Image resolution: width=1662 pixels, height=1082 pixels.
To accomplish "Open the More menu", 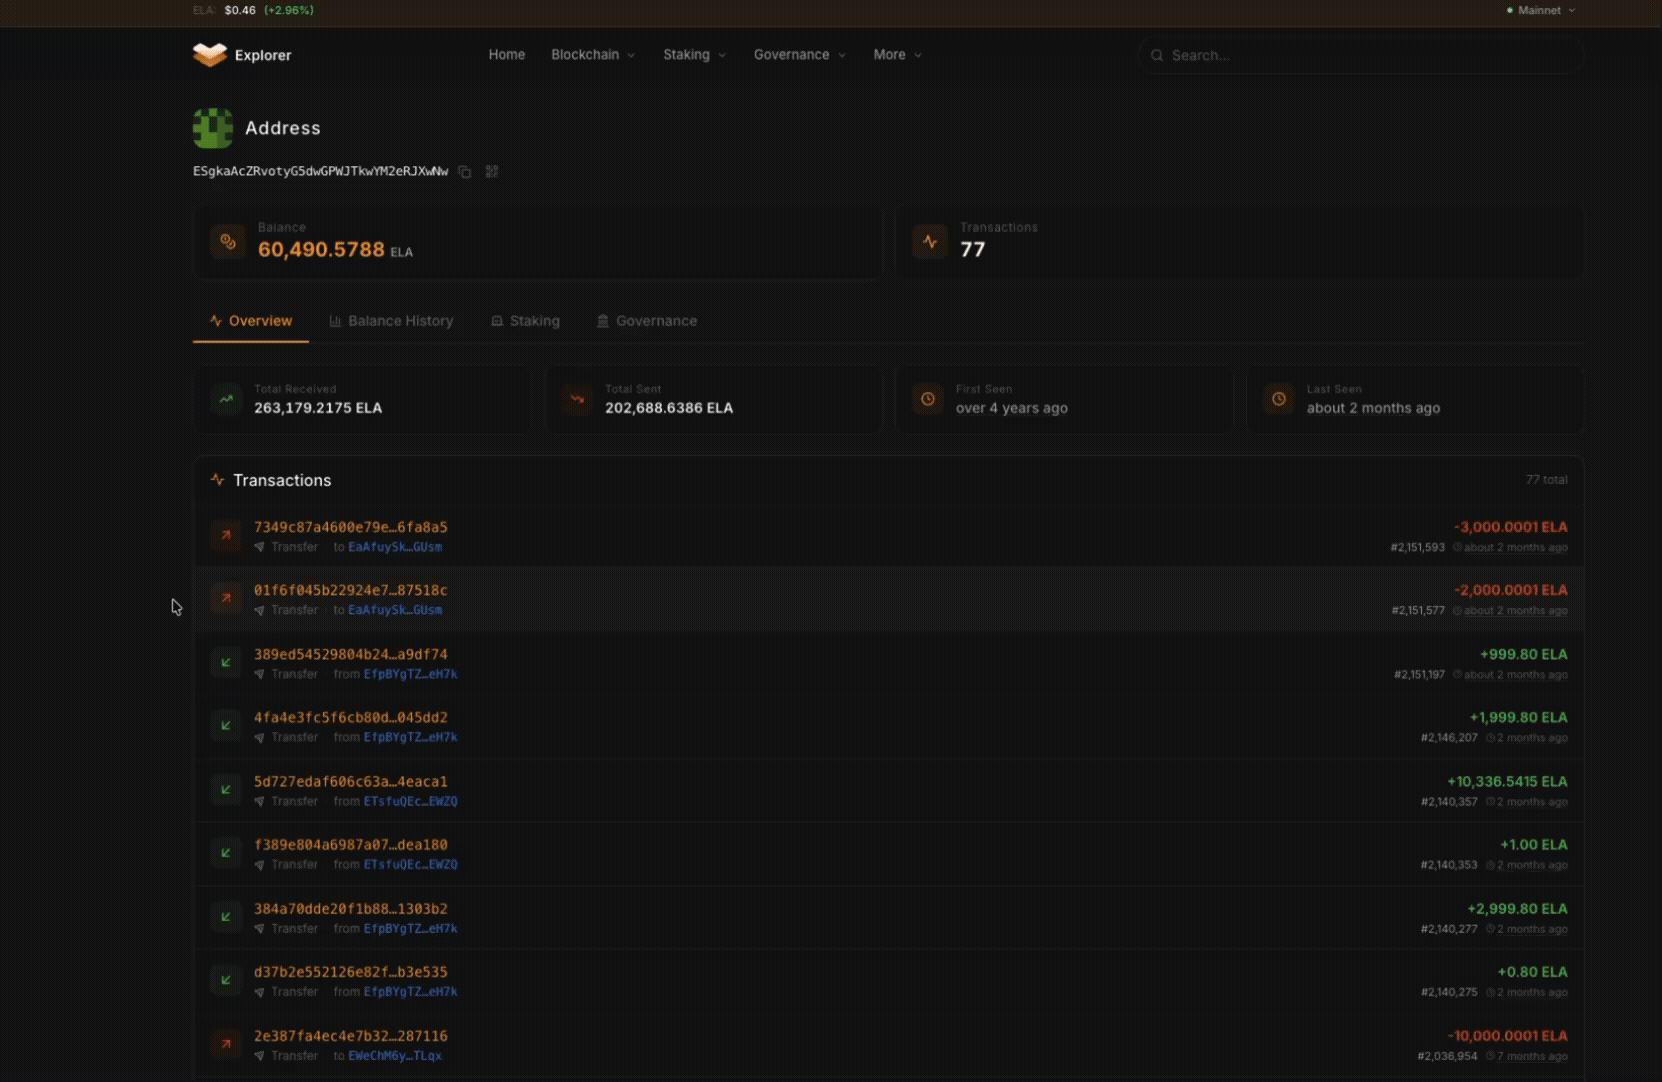I will [897, 55].
